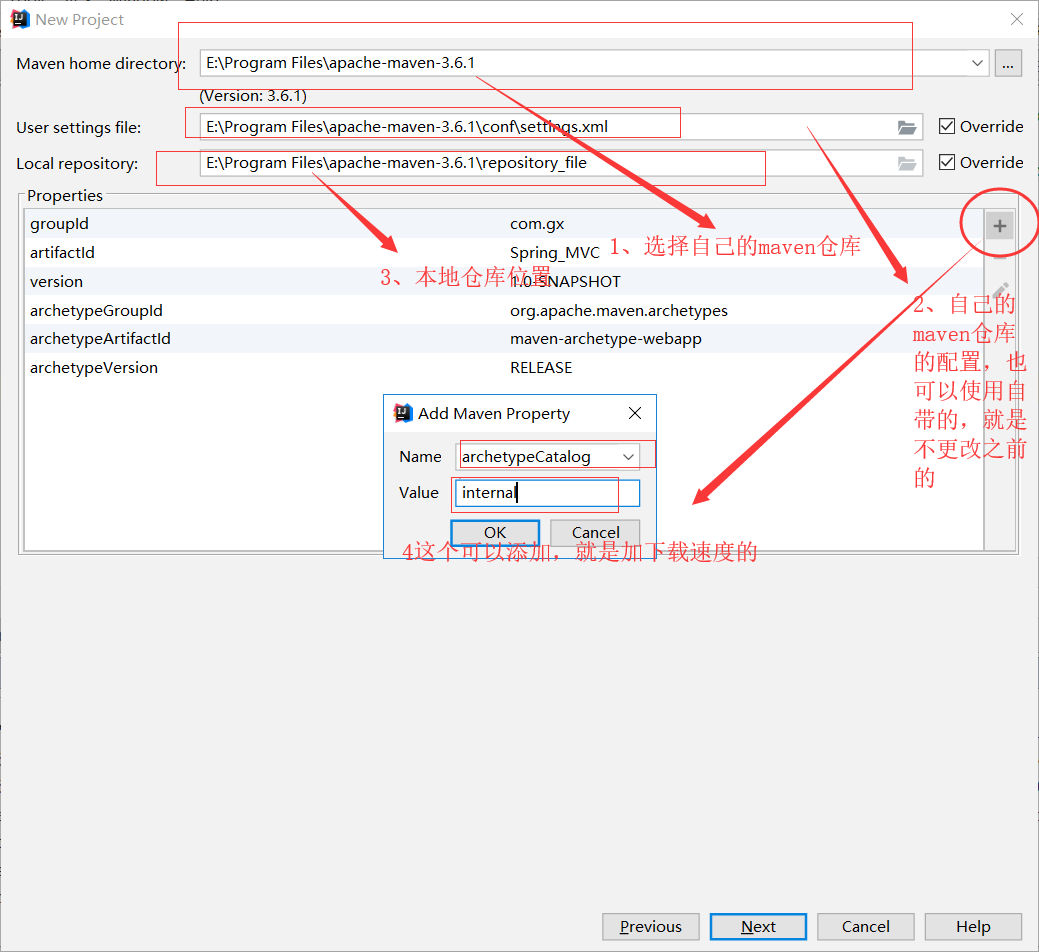Image resolution: width=1039 pixels, height=952 pixels.
Task: Close the Add Maven Property dialog
Action: (x=635, y=413)
